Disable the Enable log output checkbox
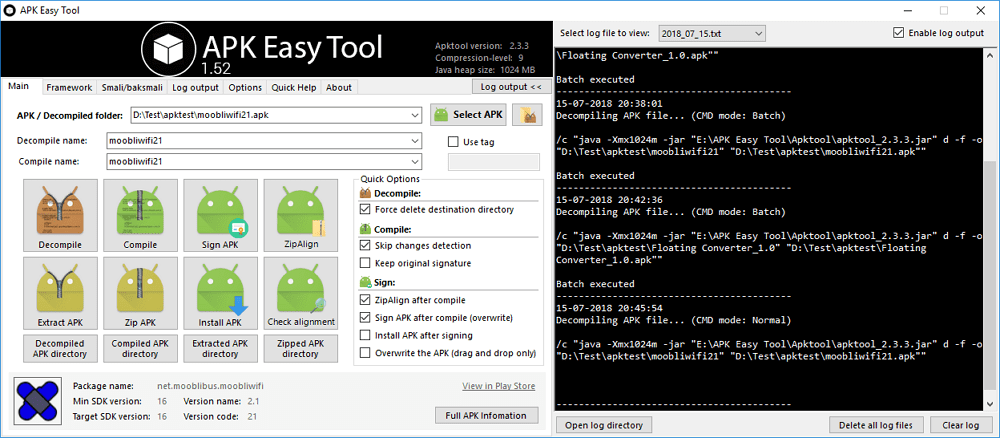Viewport: 1000px width, 438px height. [898, 33]
